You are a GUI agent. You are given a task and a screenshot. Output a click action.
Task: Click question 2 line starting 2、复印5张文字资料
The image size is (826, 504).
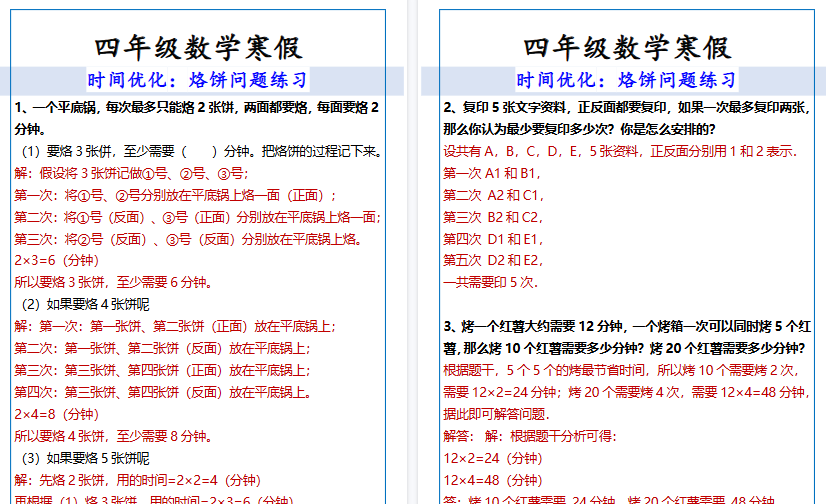pos(626,107)
